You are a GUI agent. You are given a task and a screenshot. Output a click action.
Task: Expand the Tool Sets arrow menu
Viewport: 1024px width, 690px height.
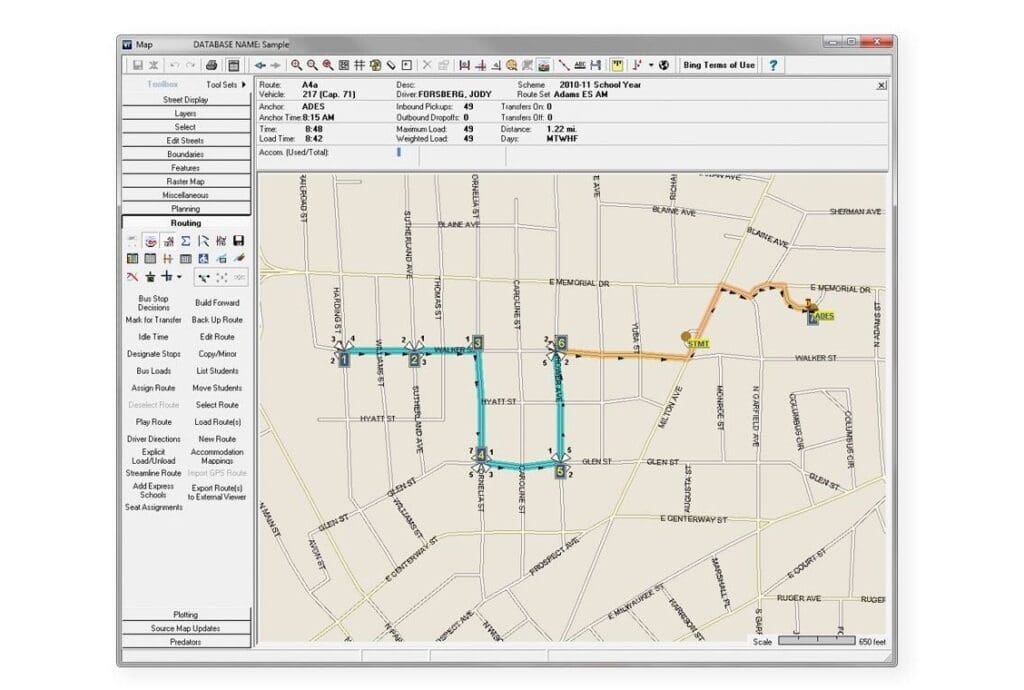click(x=243, y=85)
